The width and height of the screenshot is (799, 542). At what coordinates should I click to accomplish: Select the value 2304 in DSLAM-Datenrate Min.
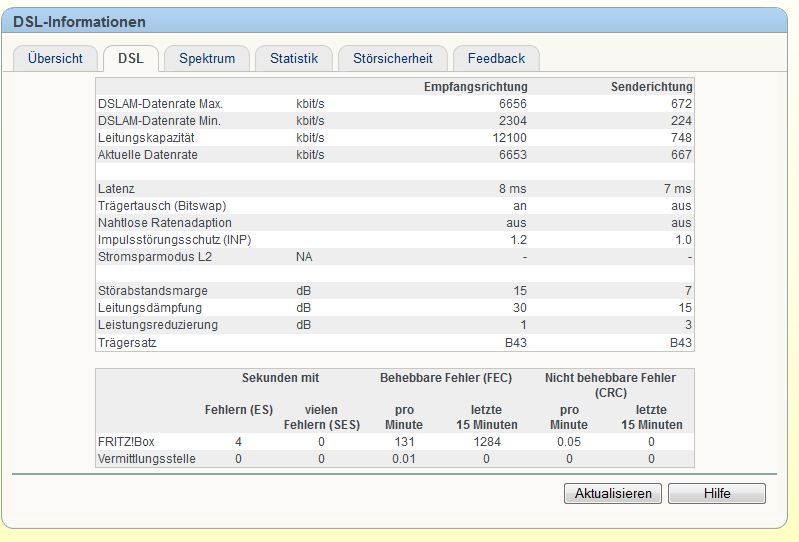(513, 121)
